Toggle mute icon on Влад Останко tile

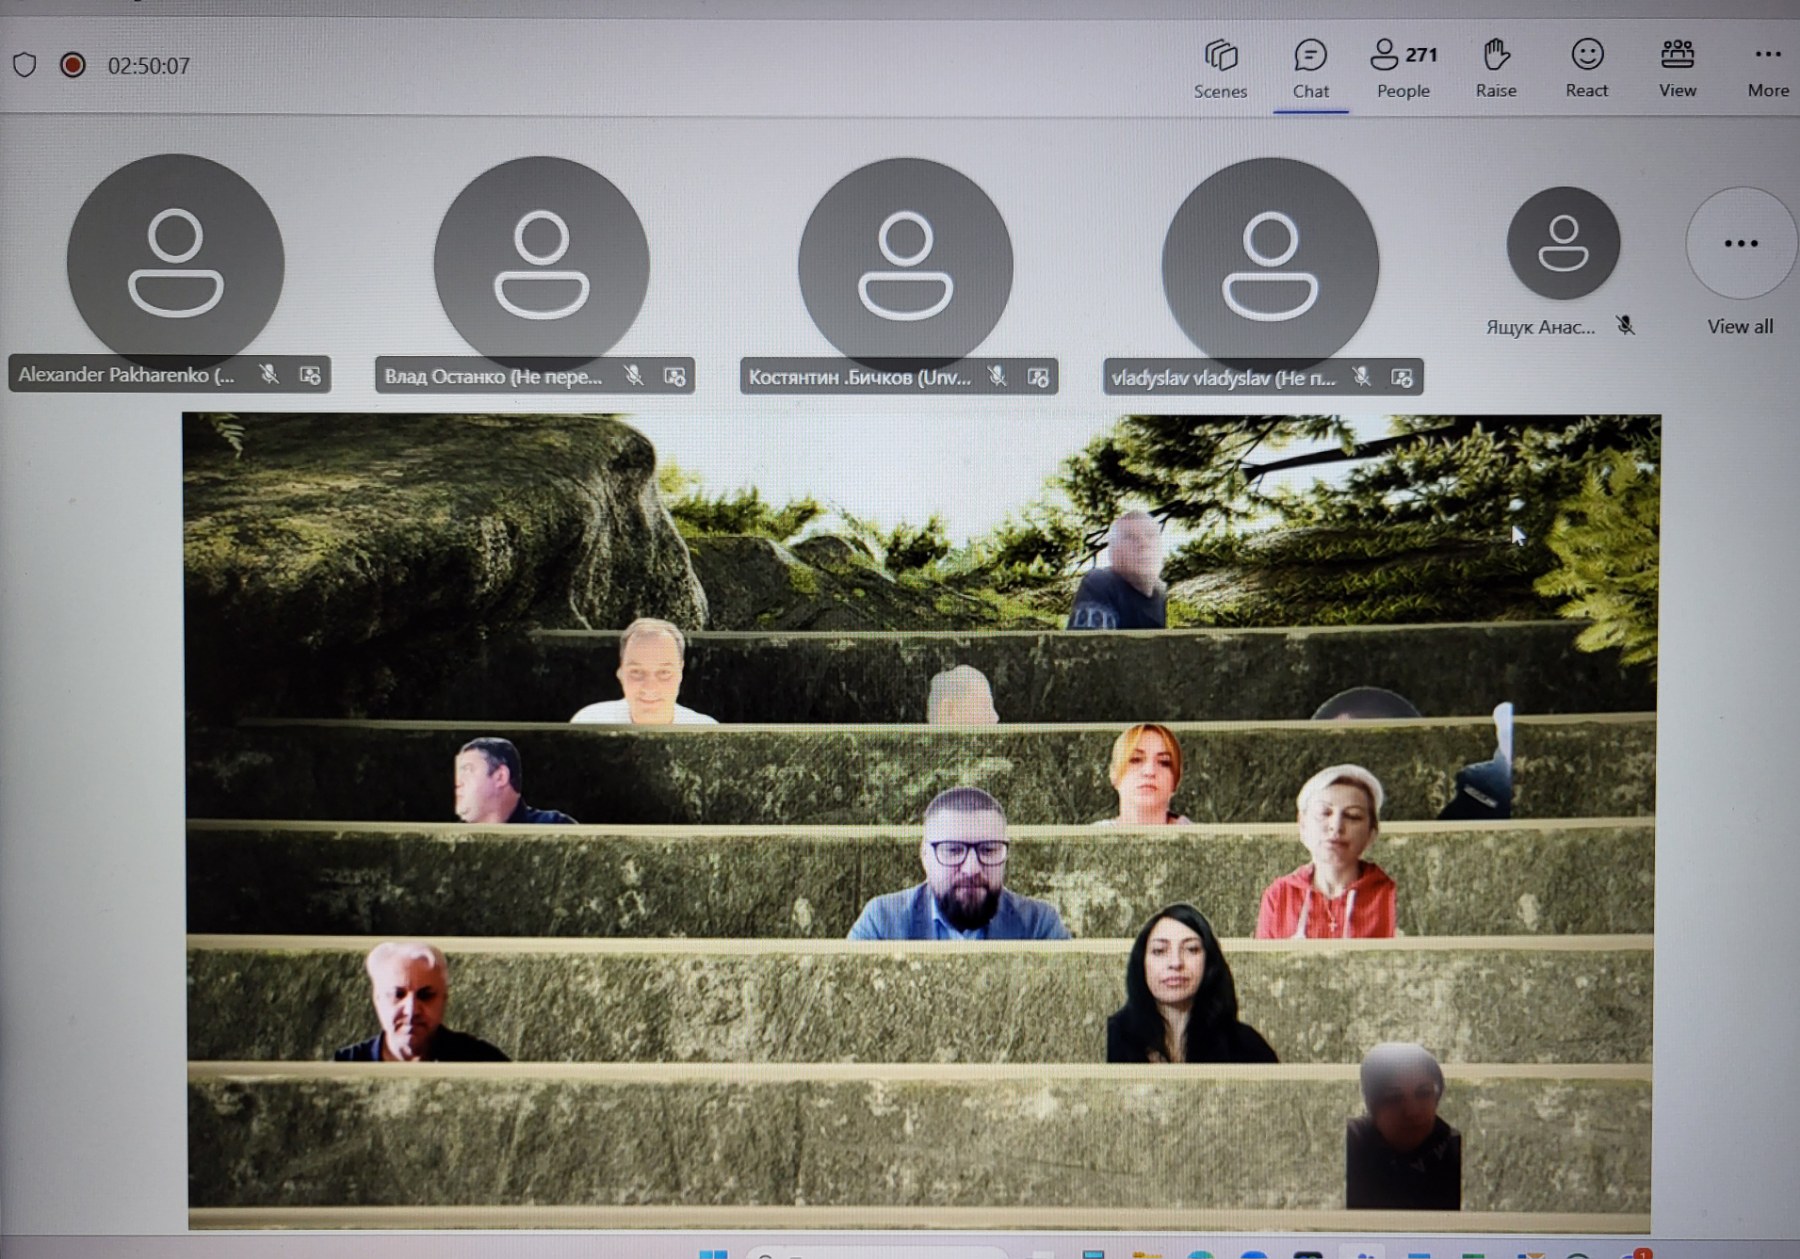[x=633, y=376]
